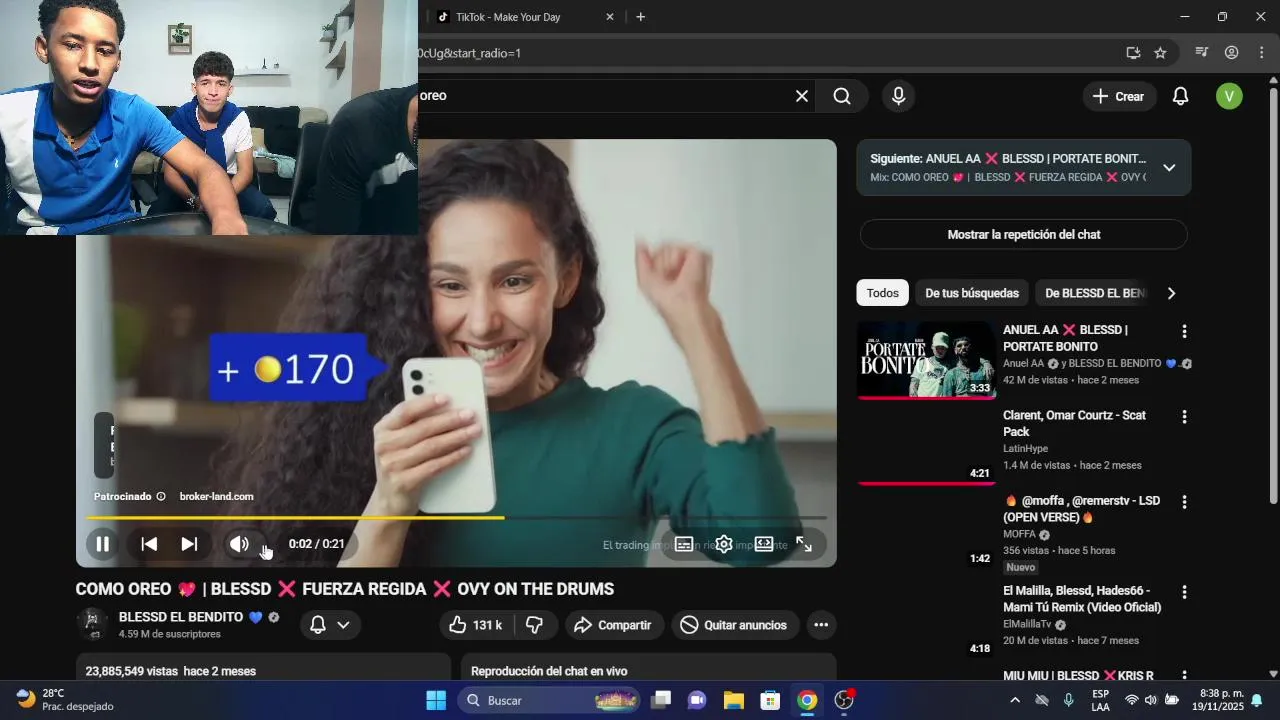Viewport: 1280px width, 720px height.
Task: Expand the 23,885,549 vistas description box
Action: 264,668
